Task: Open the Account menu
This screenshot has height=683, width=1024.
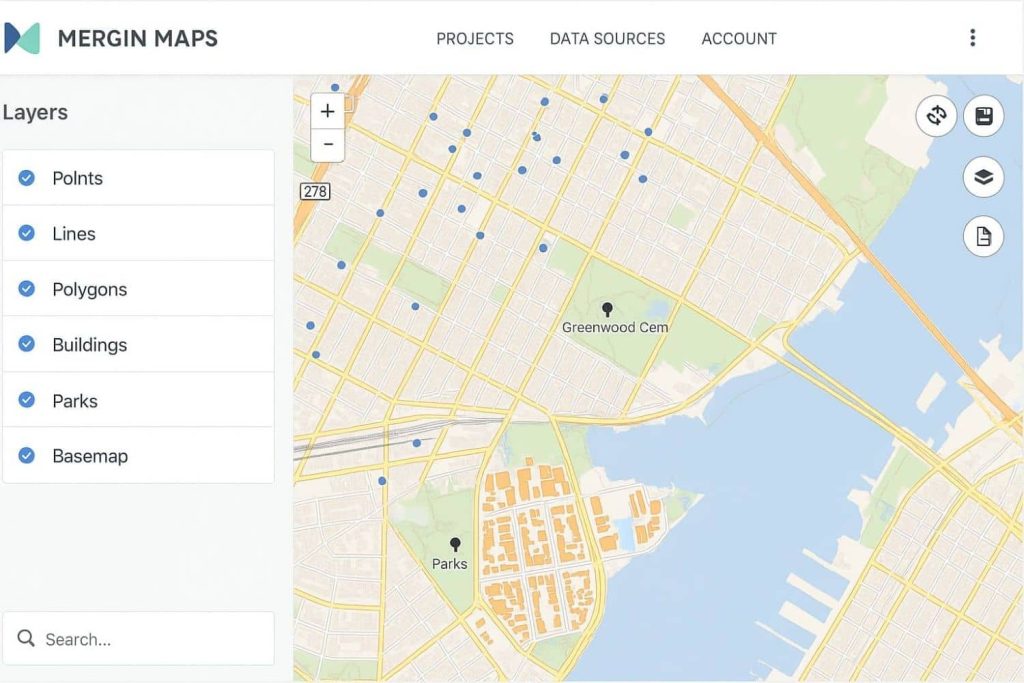Action: click(x=739, y=39)
